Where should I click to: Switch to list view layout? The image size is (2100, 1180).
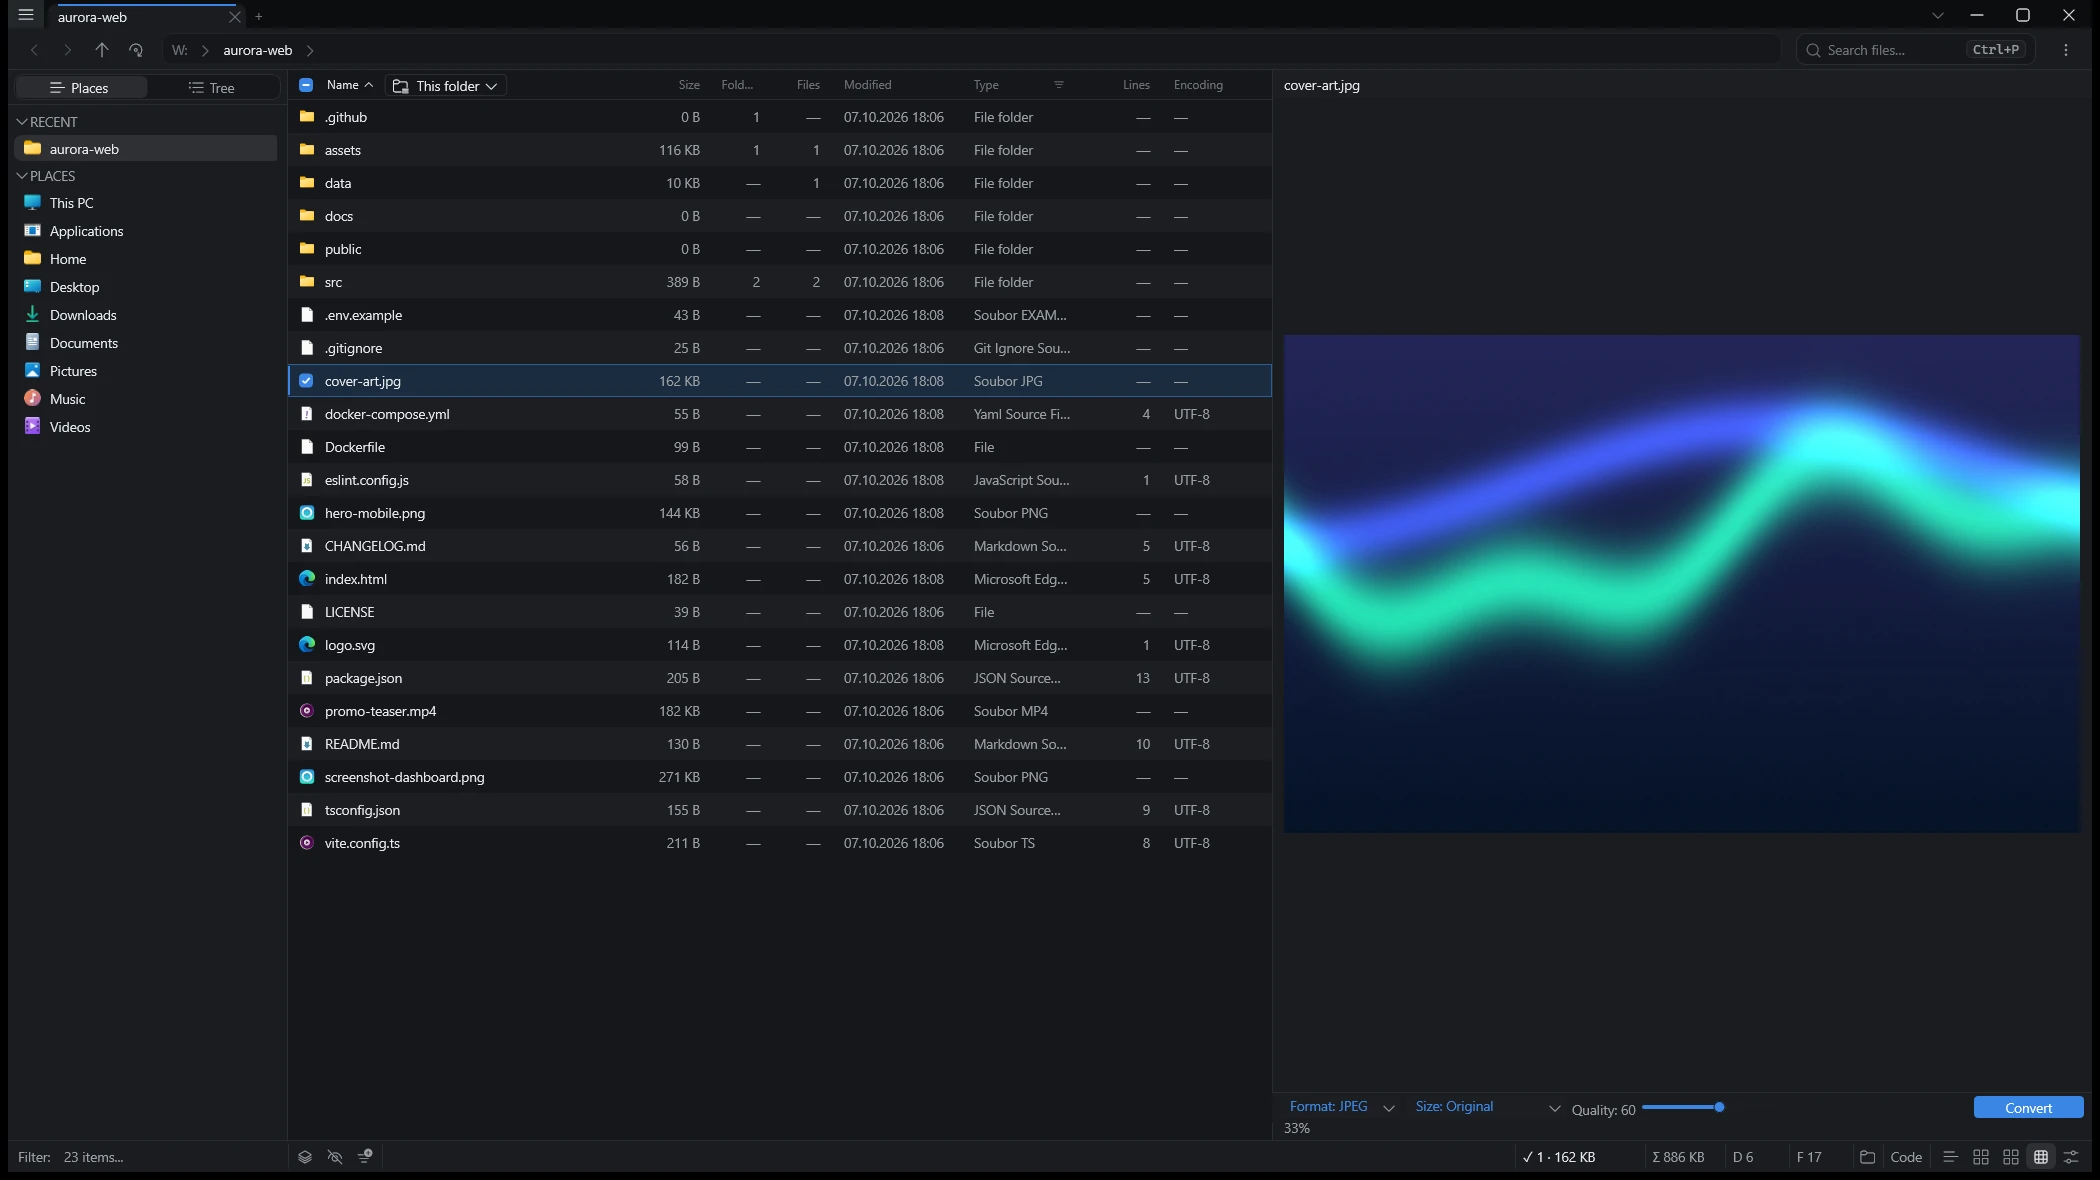click(1950, 1157)
